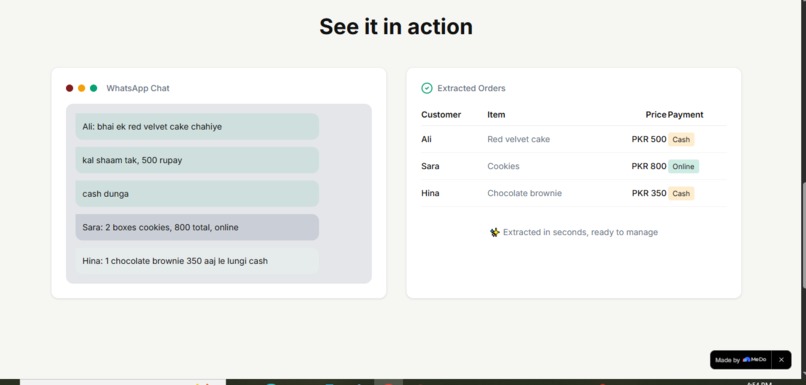Close the 'Made by' badge
This screenshot has height=385, width=806.
point(781,360)
